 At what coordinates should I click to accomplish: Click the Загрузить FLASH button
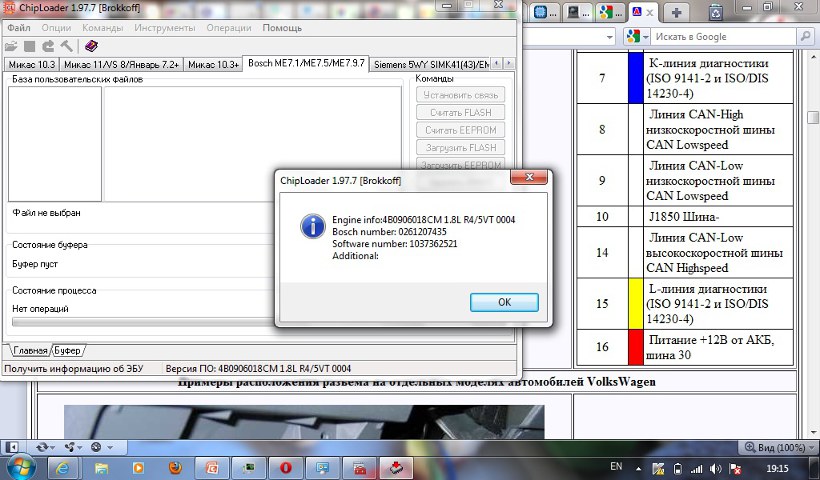[461, 147]
